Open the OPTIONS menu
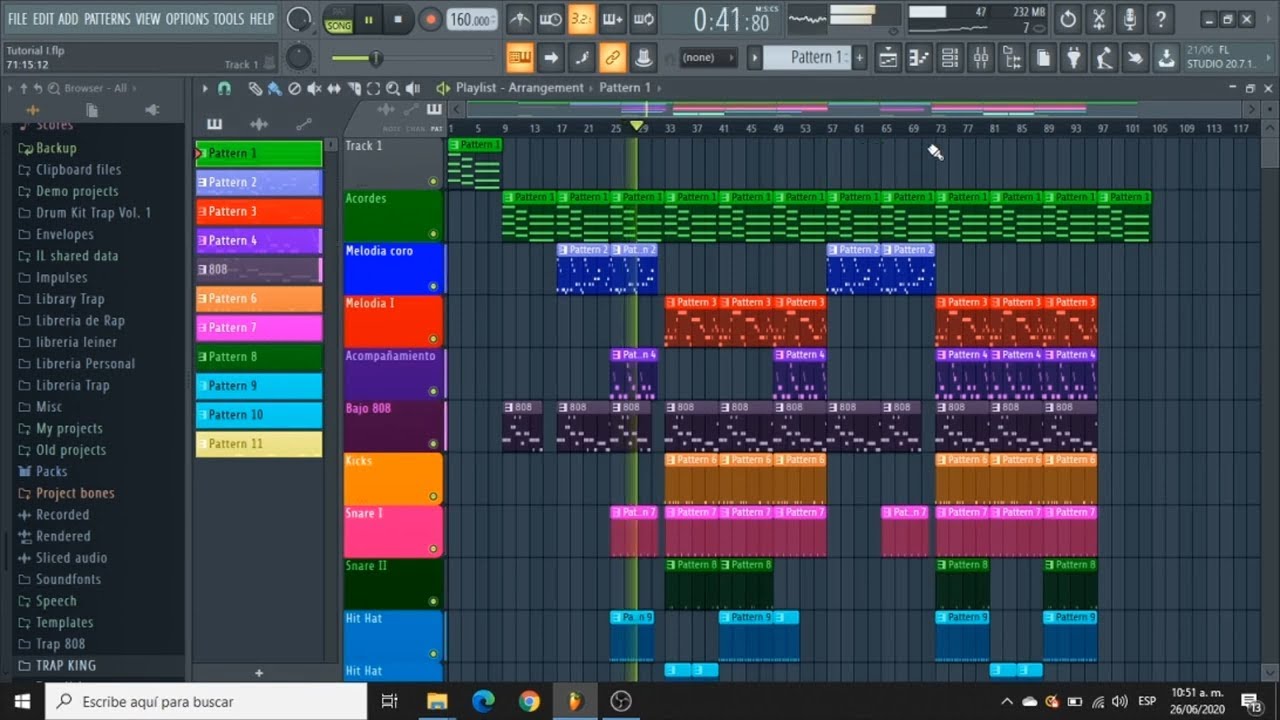 pyautogui.click(x=186, y=19)
